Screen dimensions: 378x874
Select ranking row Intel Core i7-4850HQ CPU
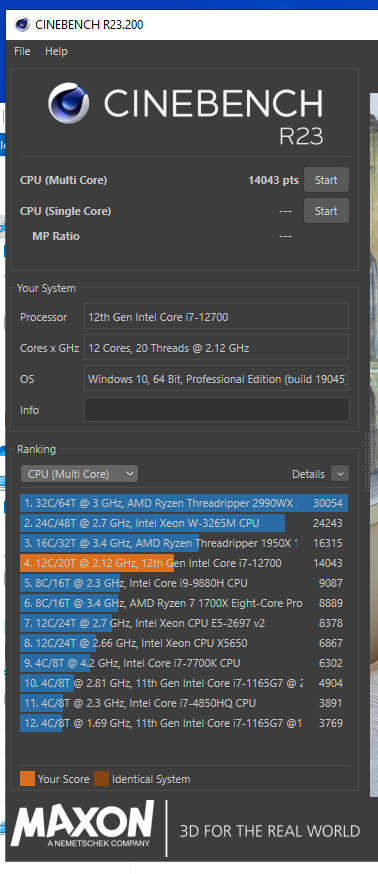tap(184, 703)
